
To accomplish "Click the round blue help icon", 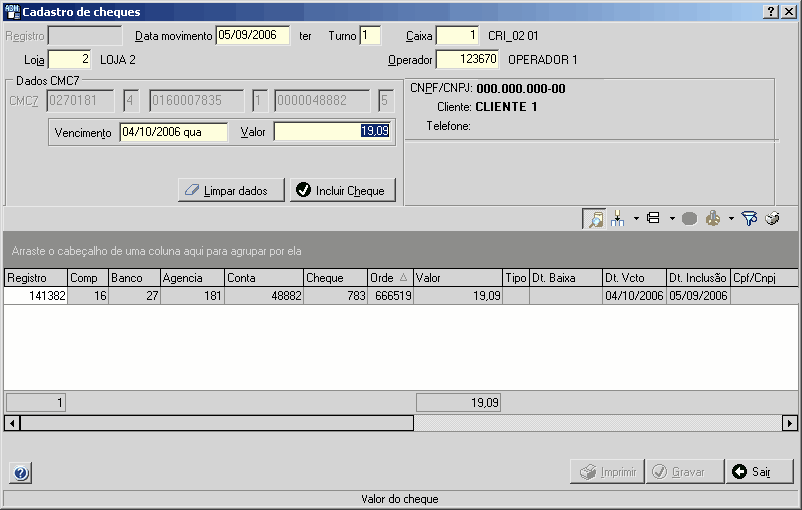I will click(21, 473).
